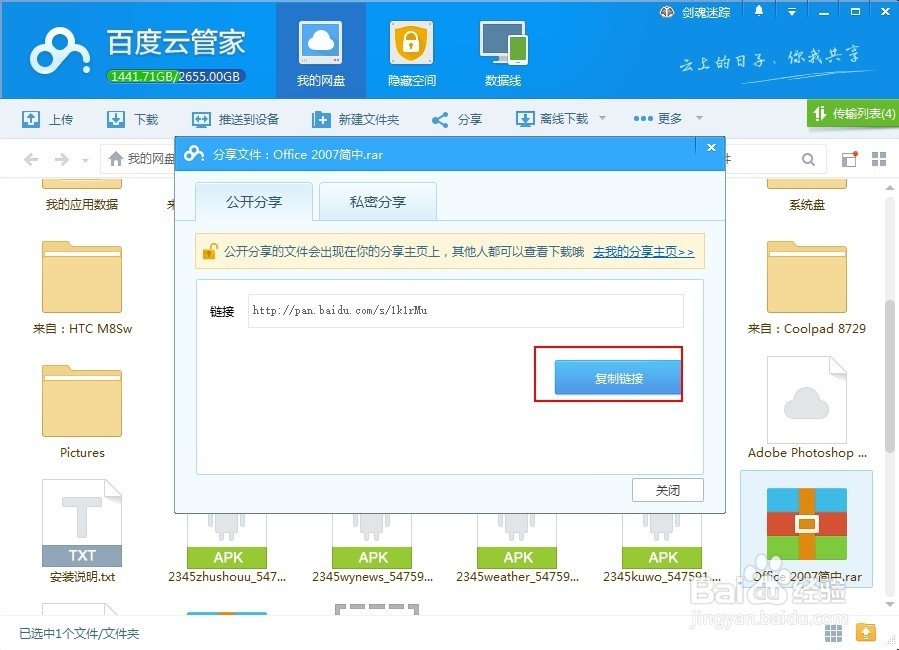899x650 pixels.
Task: Click the 分享 share toolbar button
Action: tap(457, 119)
